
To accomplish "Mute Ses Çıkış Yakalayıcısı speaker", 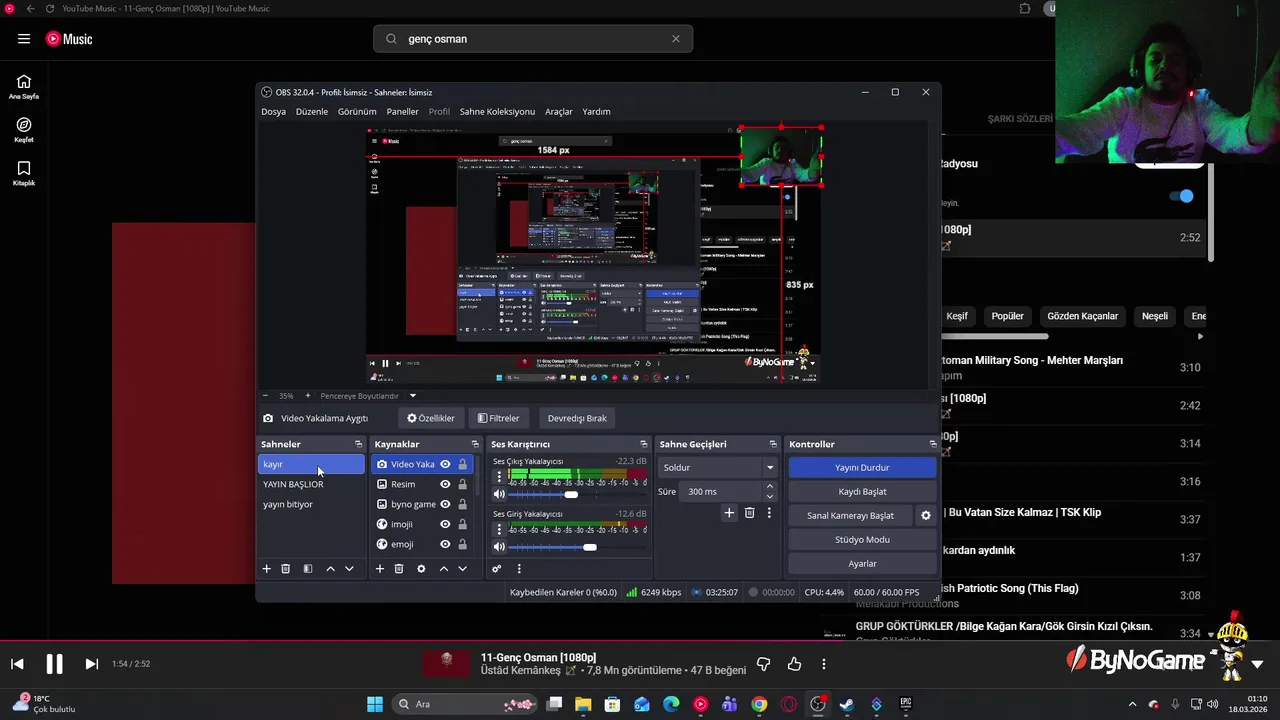I will pyautogui.click(x=499, y=494).
